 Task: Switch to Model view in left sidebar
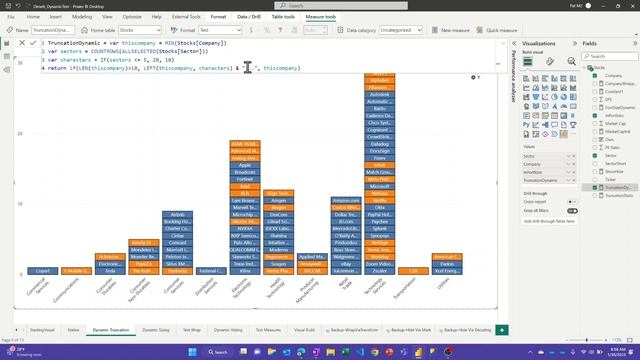pos(7,70)
